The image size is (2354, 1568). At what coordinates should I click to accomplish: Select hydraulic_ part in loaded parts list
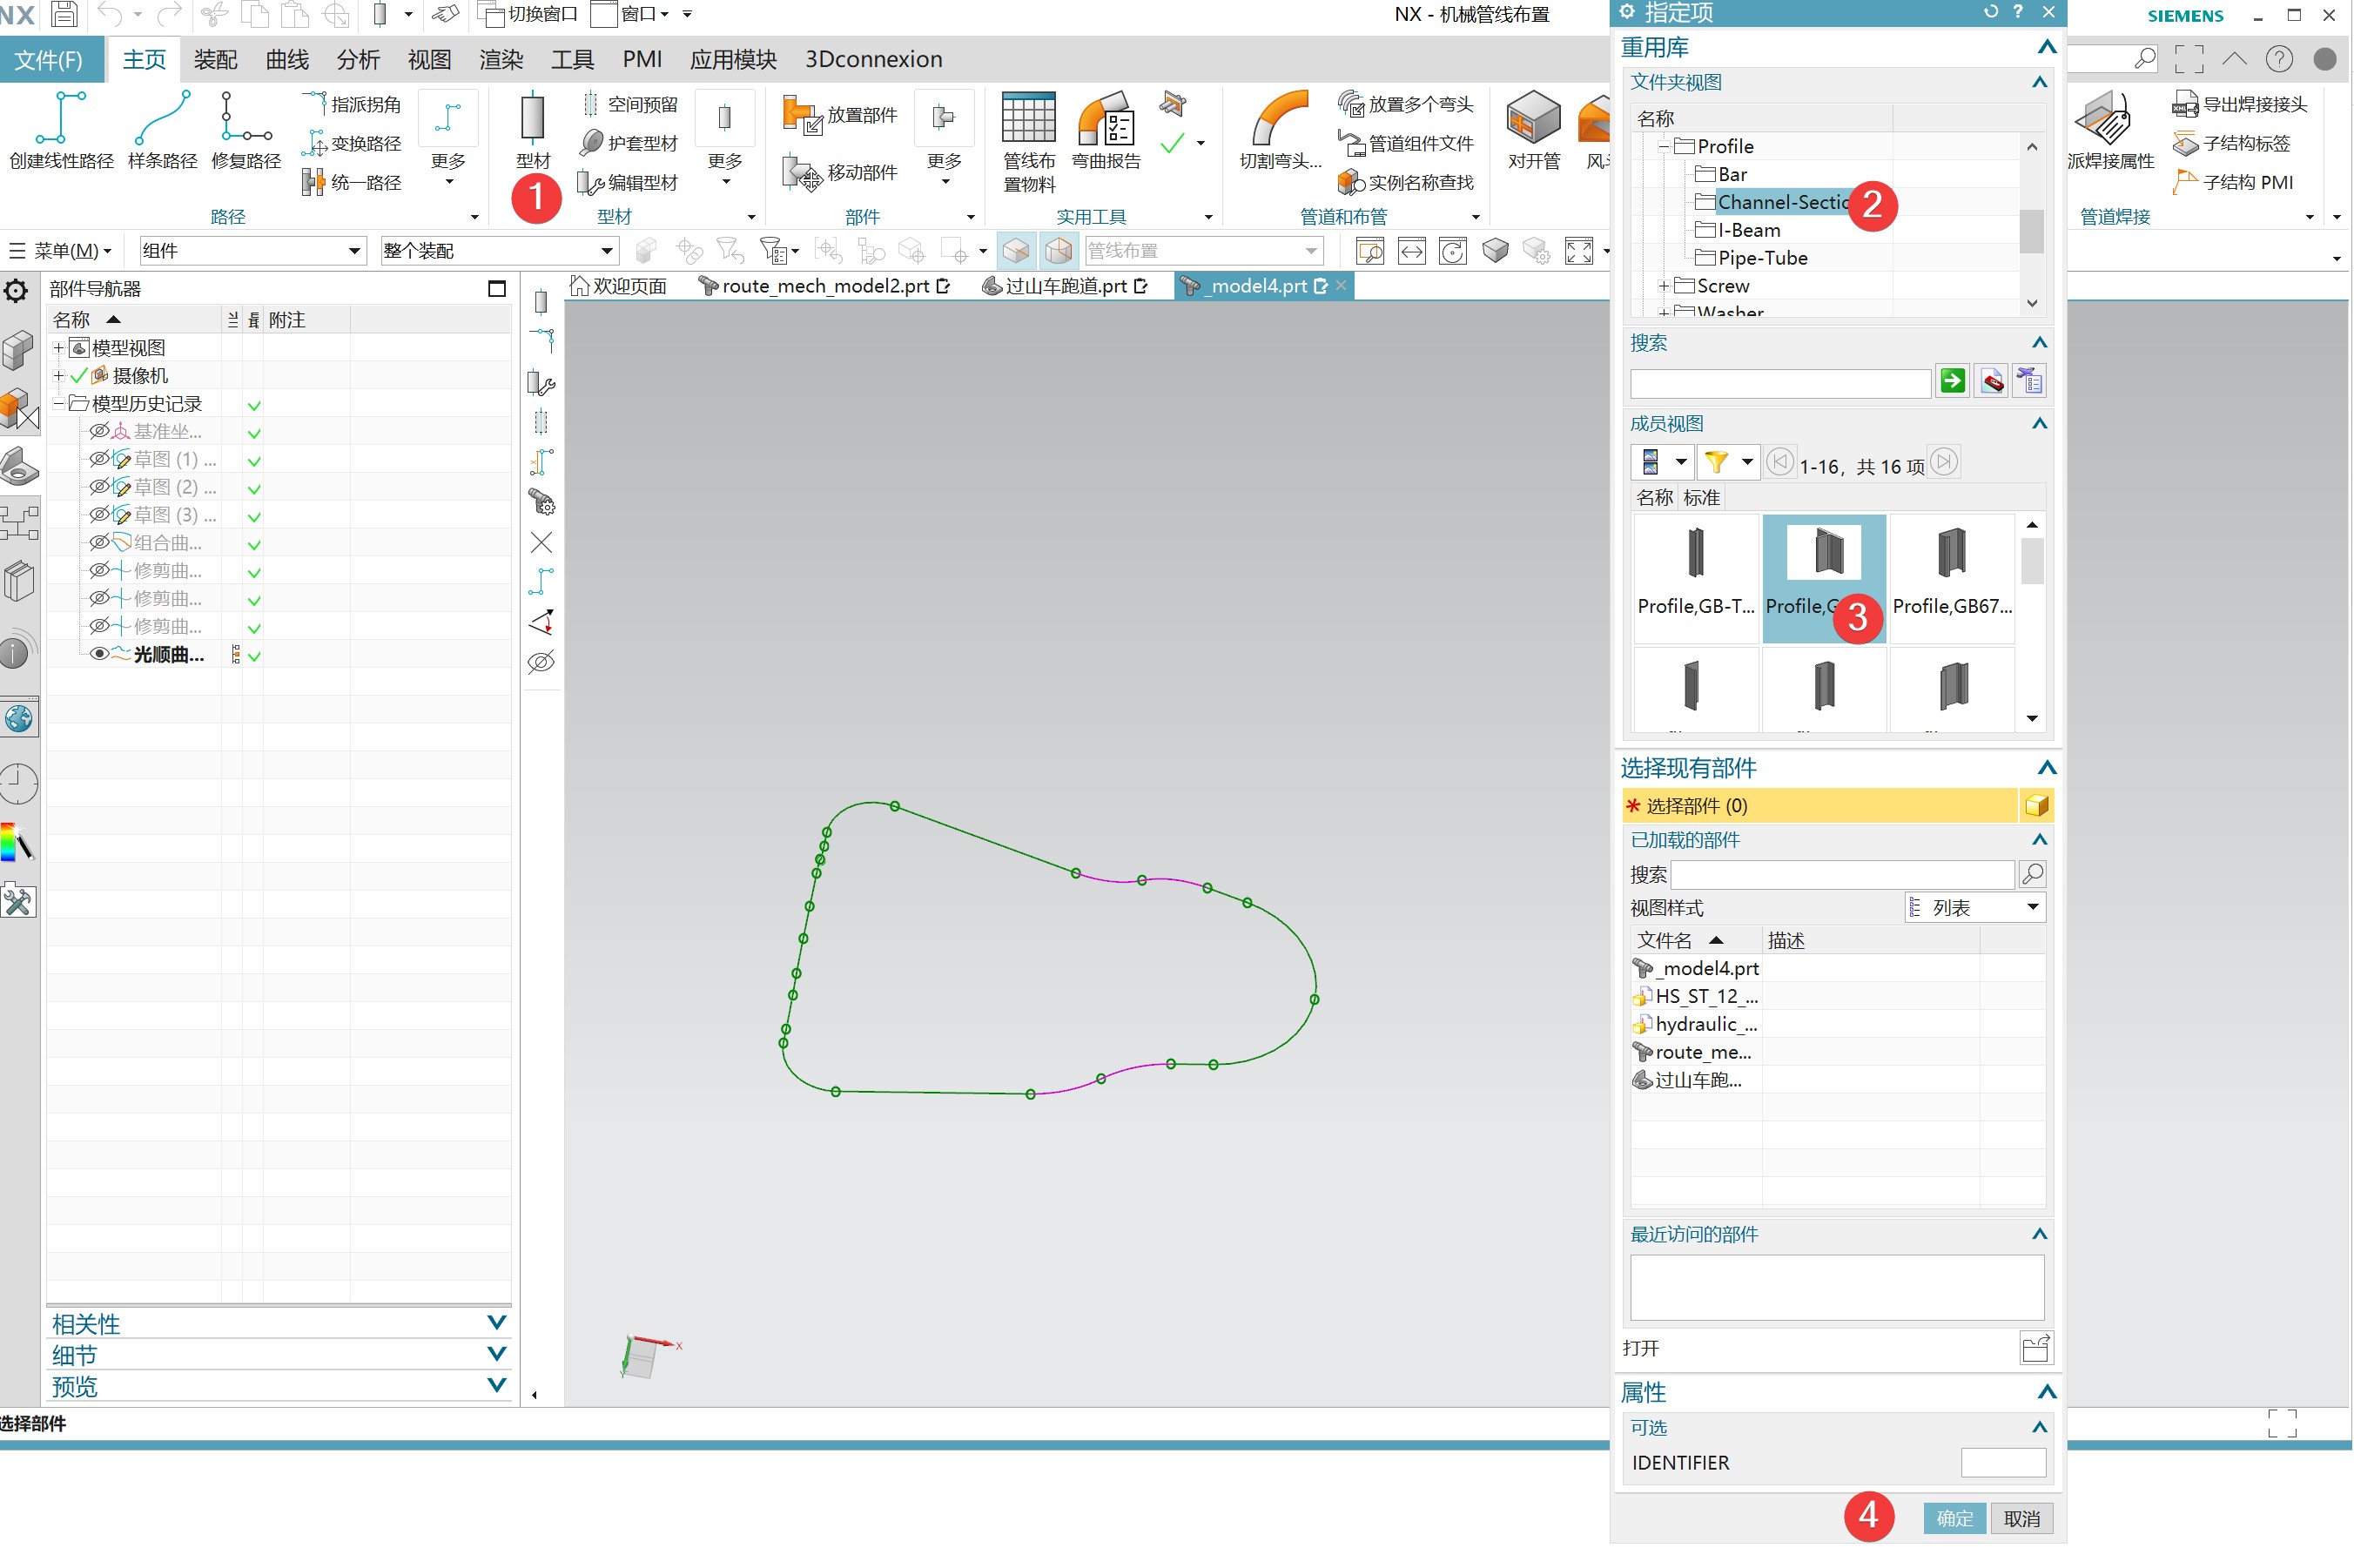[1695, 1024]
